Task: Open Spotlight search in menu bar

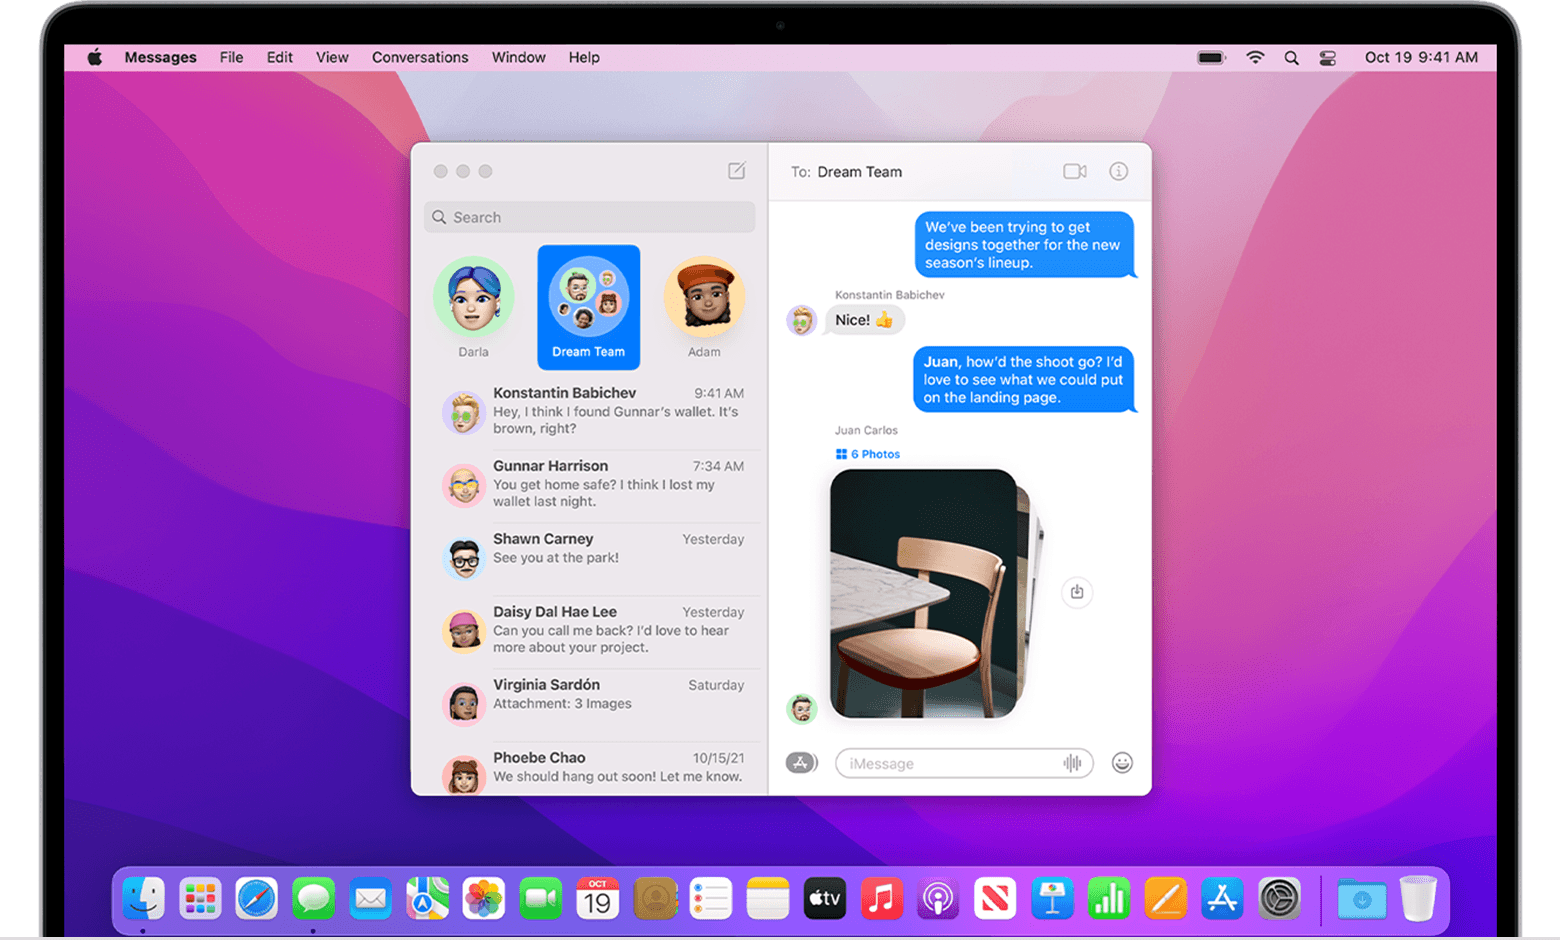Action: (x=1291, y=58)
